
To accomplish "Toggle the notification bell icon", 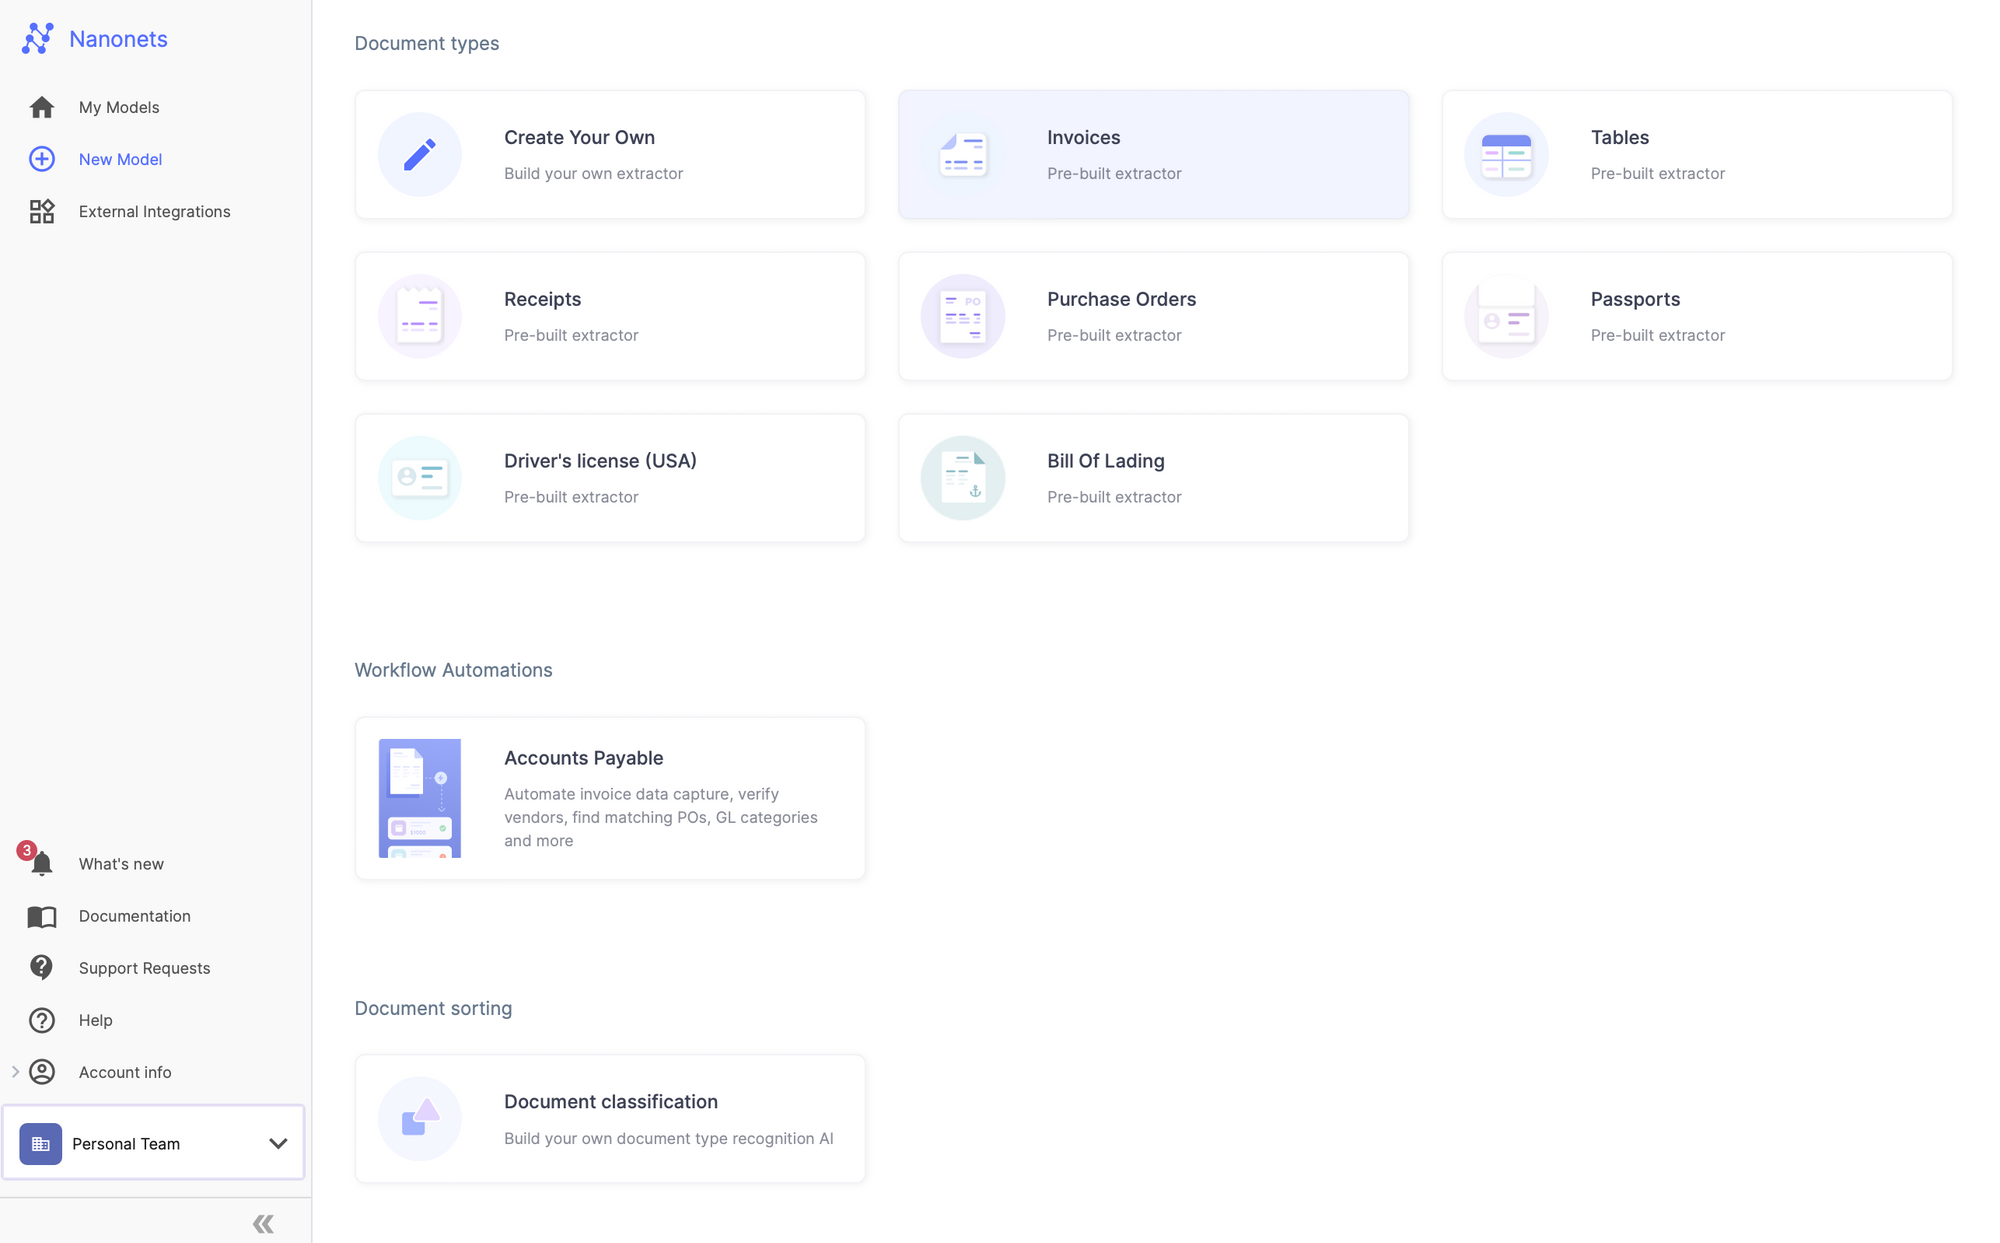I will coord(42,862).
